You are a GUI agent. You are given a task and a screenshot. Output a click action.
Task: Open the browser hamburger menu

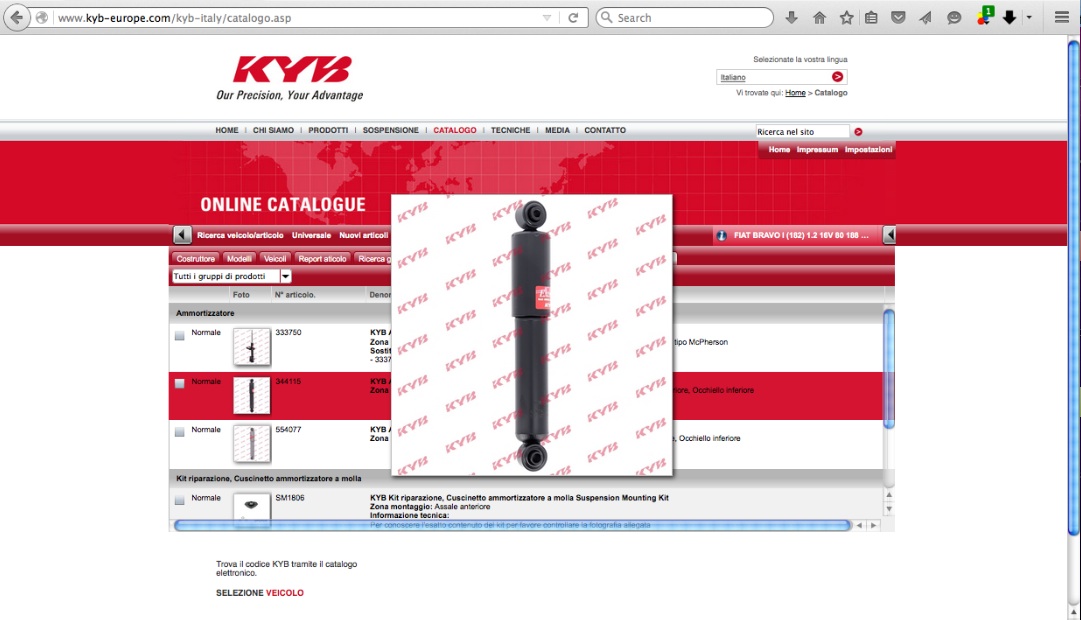pos(1062,18)
